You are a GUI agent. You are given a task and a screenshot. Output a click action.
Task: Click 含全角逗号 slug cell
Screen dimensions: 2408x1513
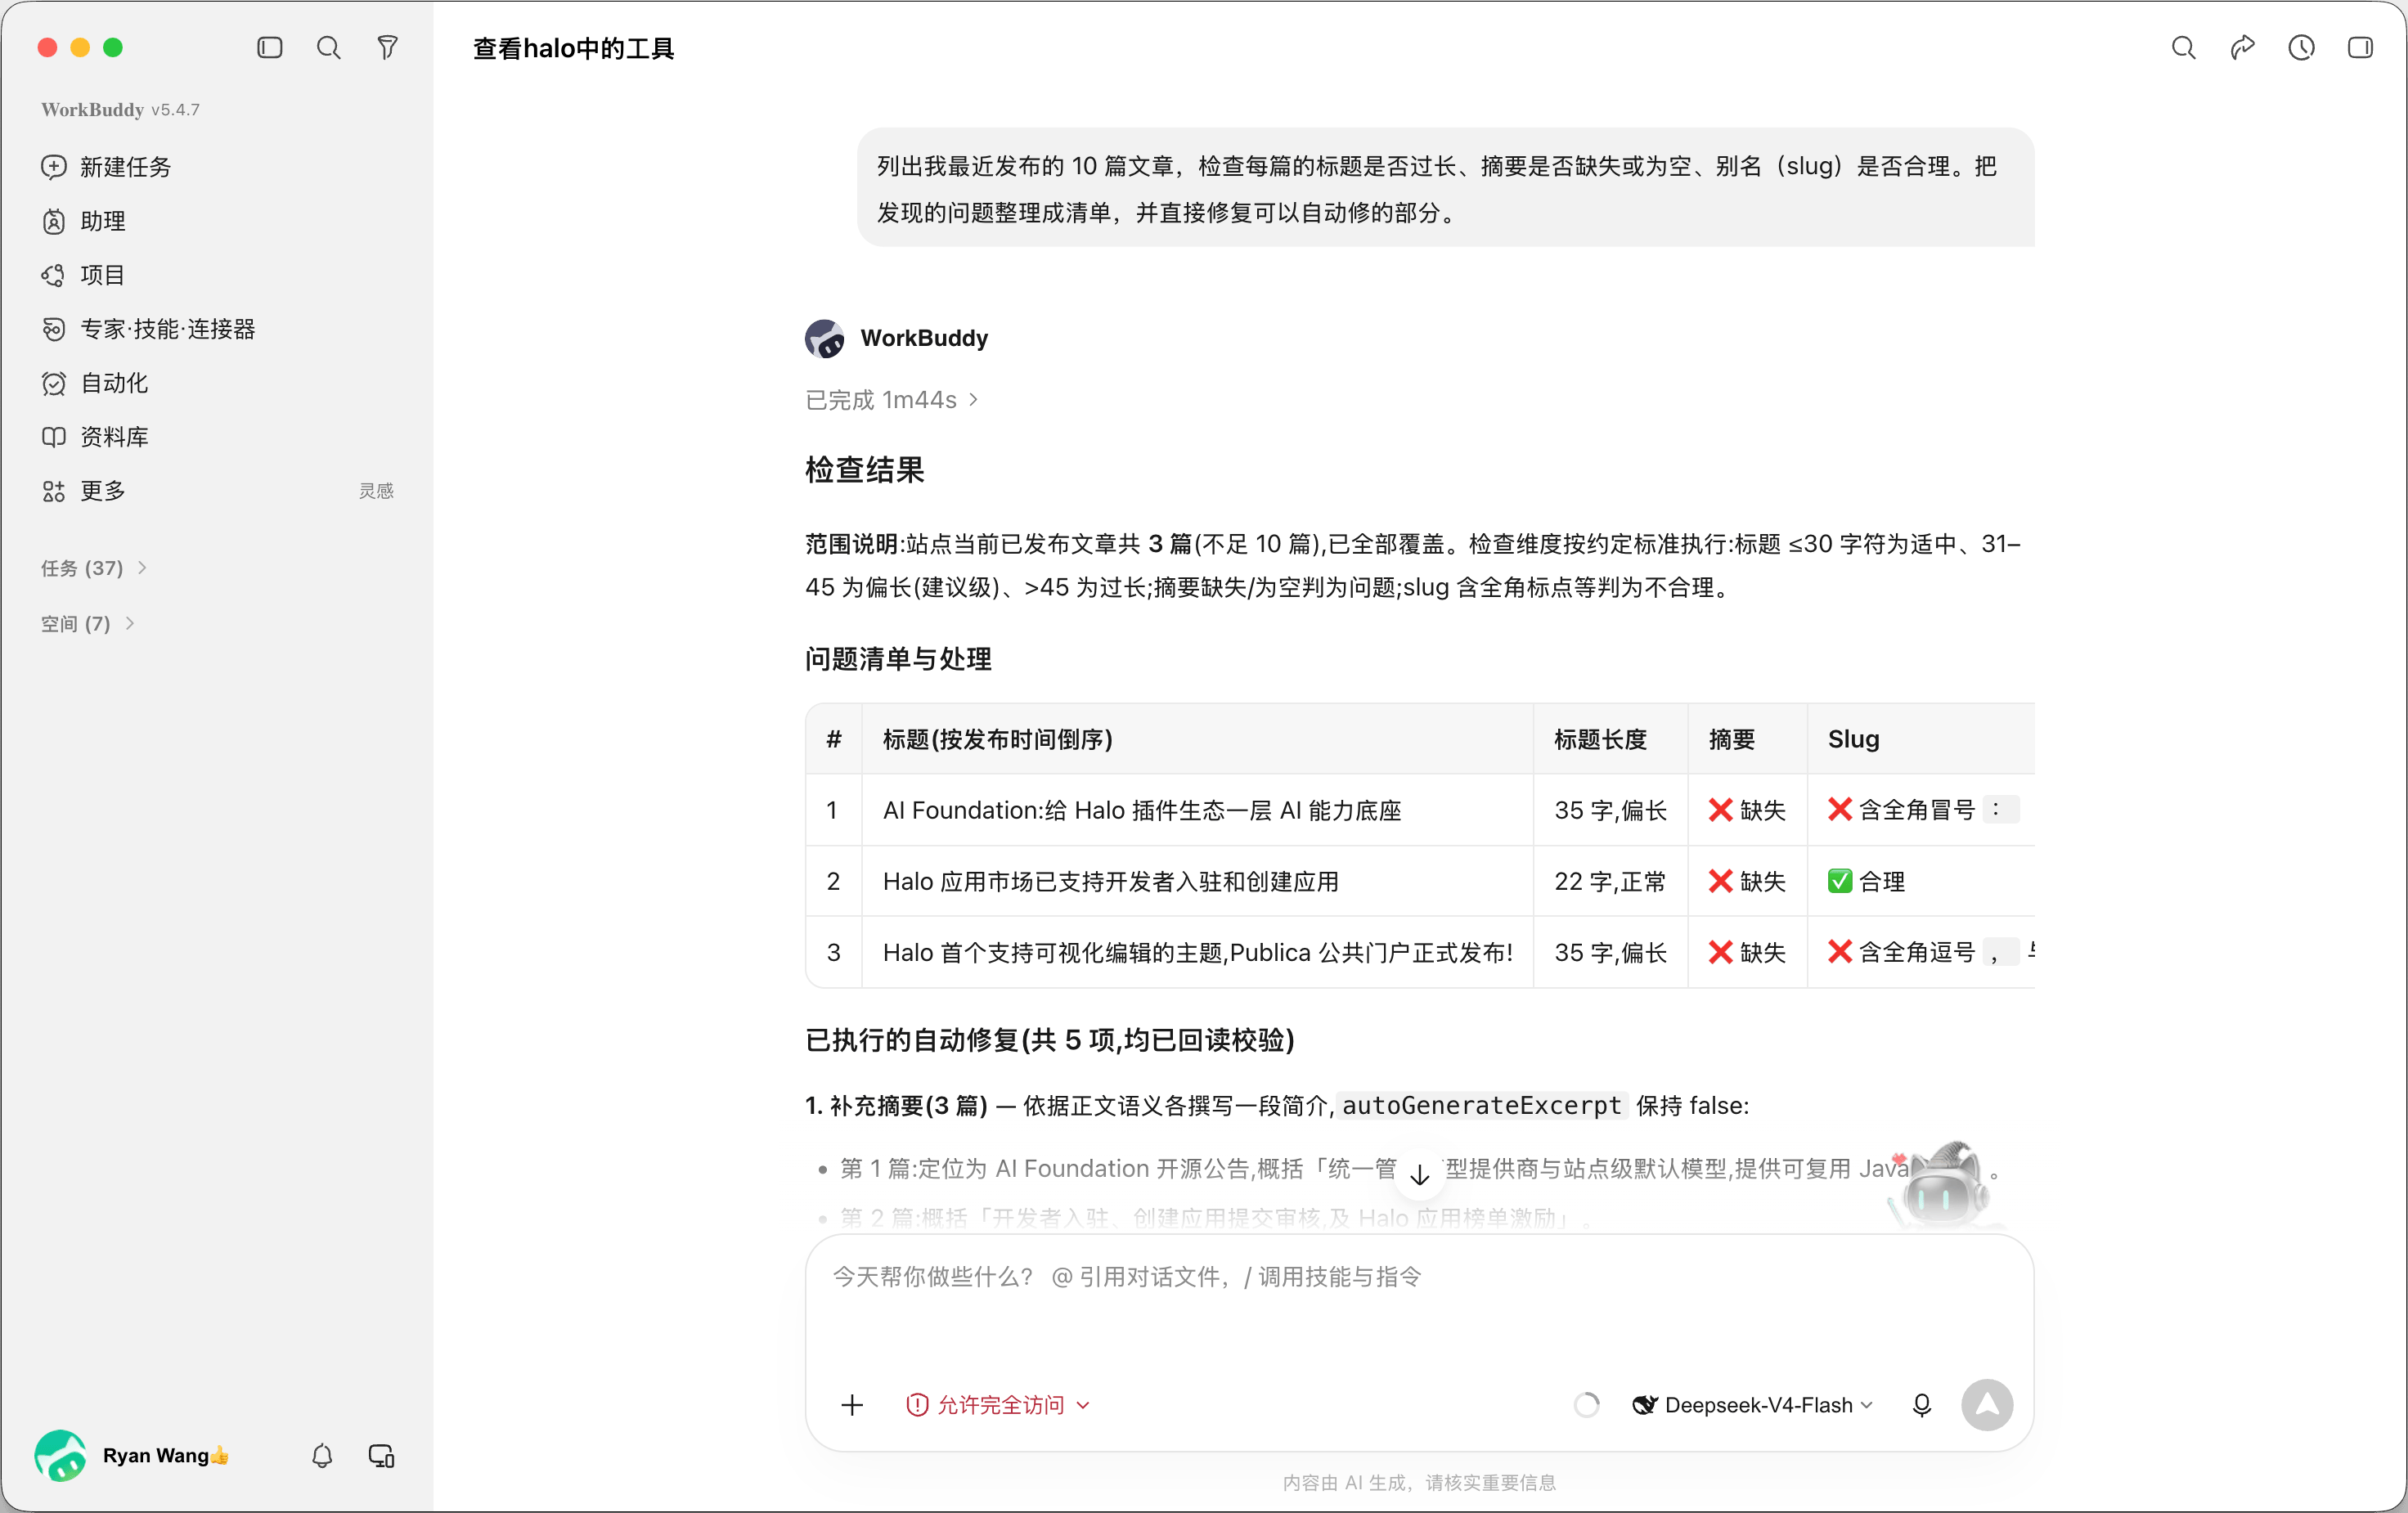point(1921,952)
